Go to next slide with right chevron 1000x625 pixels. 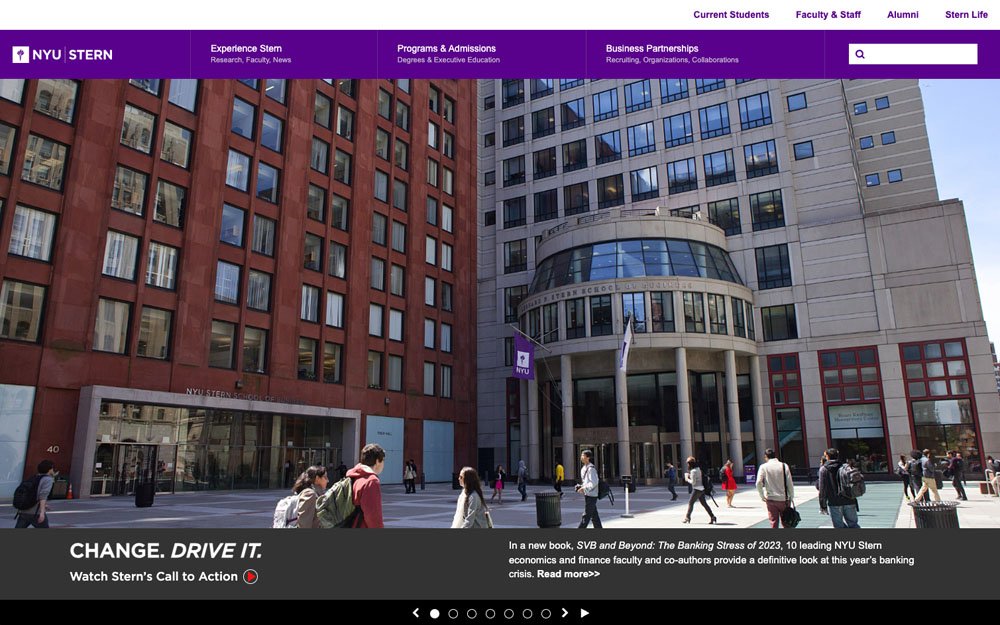pyautogui.click(x=564, y=613)
